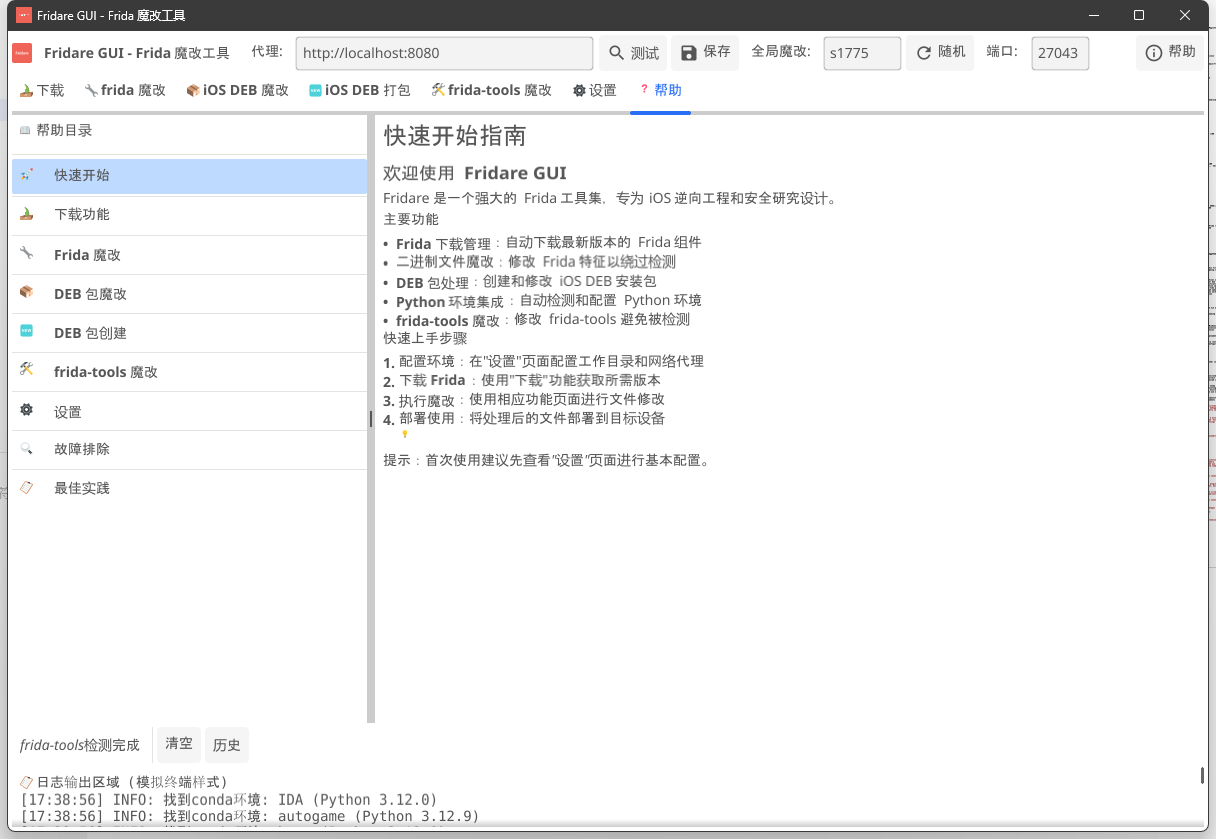Click the refresh icon on 随机 button
The width and height of the screenshot is (1216, 839).
[924, 53]
